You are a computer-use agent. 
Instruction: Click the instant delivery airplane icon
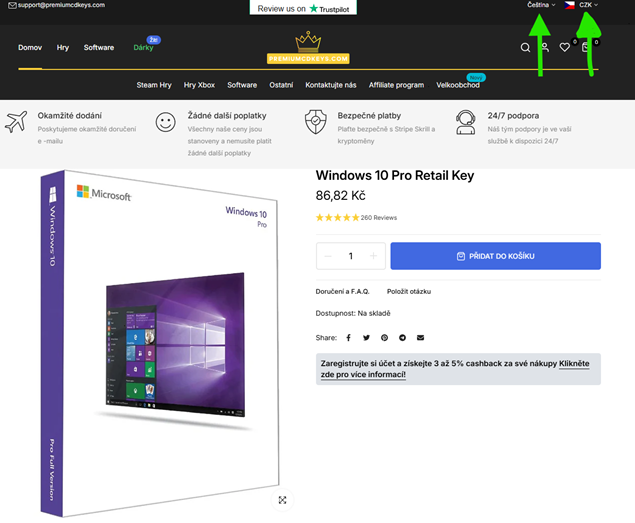point(16,122)
